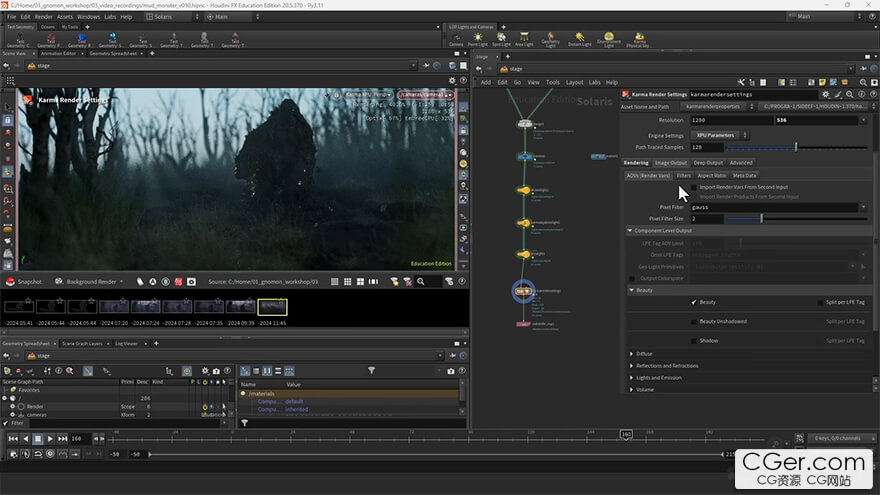The width and height of the screenshot is (880, 495).
Task: Click the scene graph tree filter funnel icon
Action: coord(371,370)
